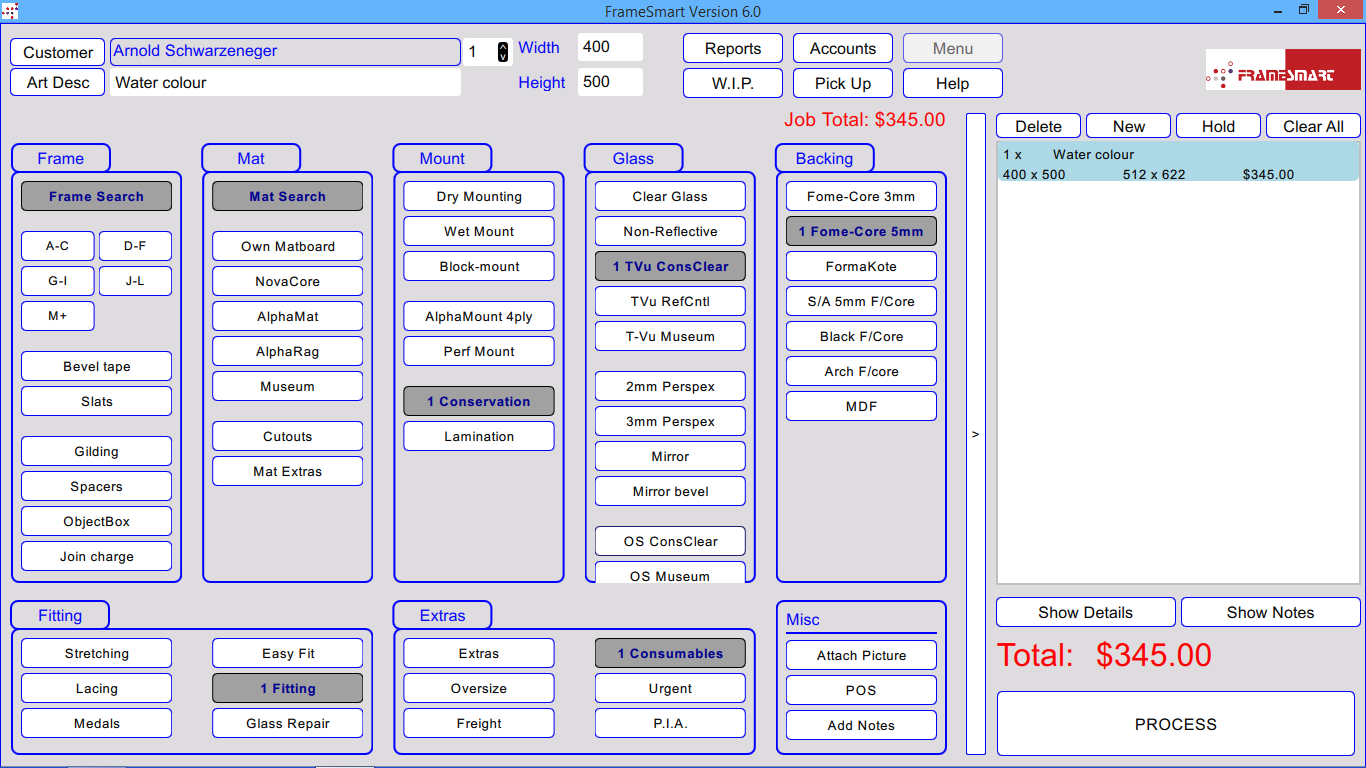Click Show Details button

click(x=1085, y=613)
